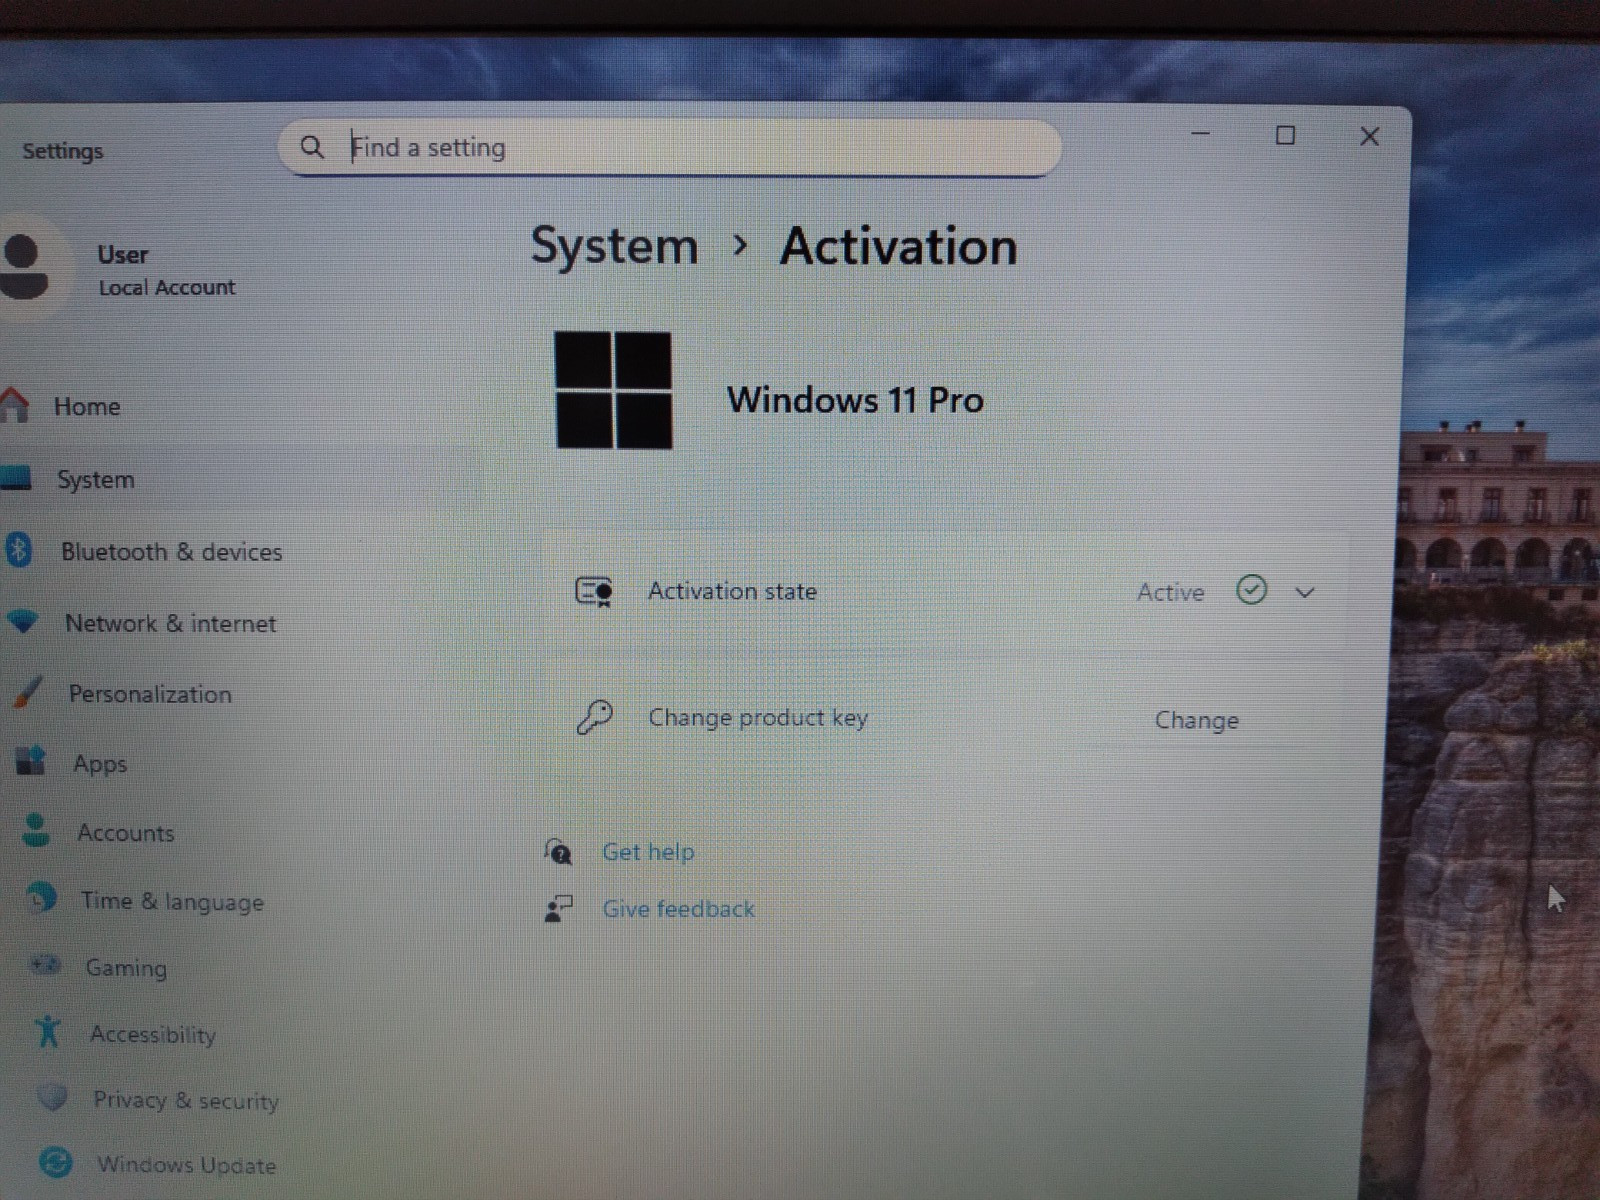Open Gaming settings
Image resolution: width=1600 pixels, height=1200 pixels.
[126, 968]
